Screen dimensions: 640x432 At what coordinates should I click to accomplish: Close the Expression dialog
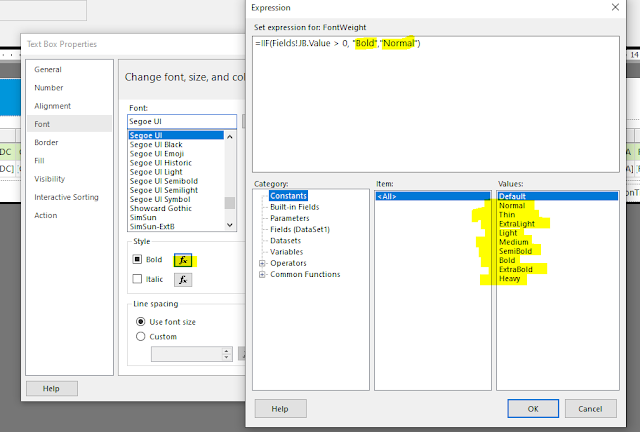click(615, 7)
